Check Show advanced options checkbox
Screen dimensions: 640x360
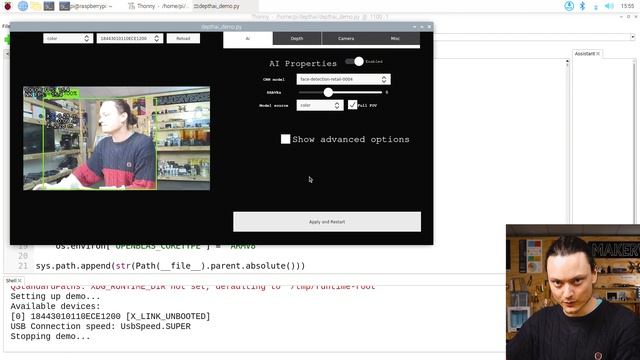(x=285, y=139)
